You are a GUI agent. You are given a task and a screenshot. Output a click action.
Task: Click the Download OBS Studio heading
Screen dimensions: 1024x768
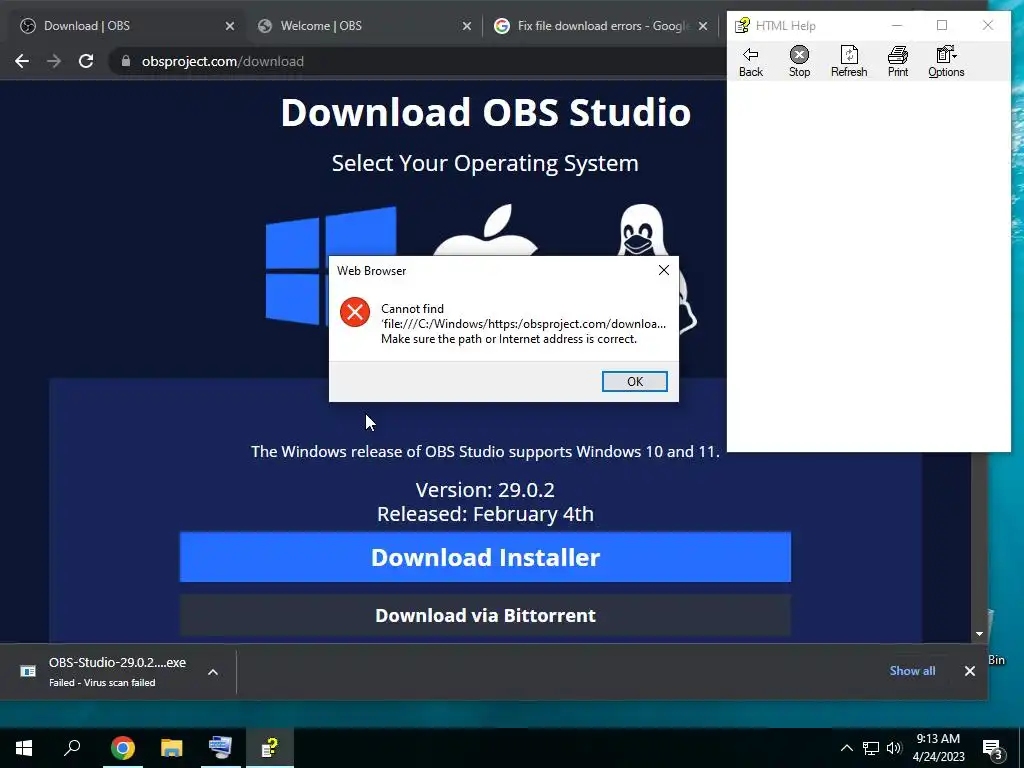(485, 112)
